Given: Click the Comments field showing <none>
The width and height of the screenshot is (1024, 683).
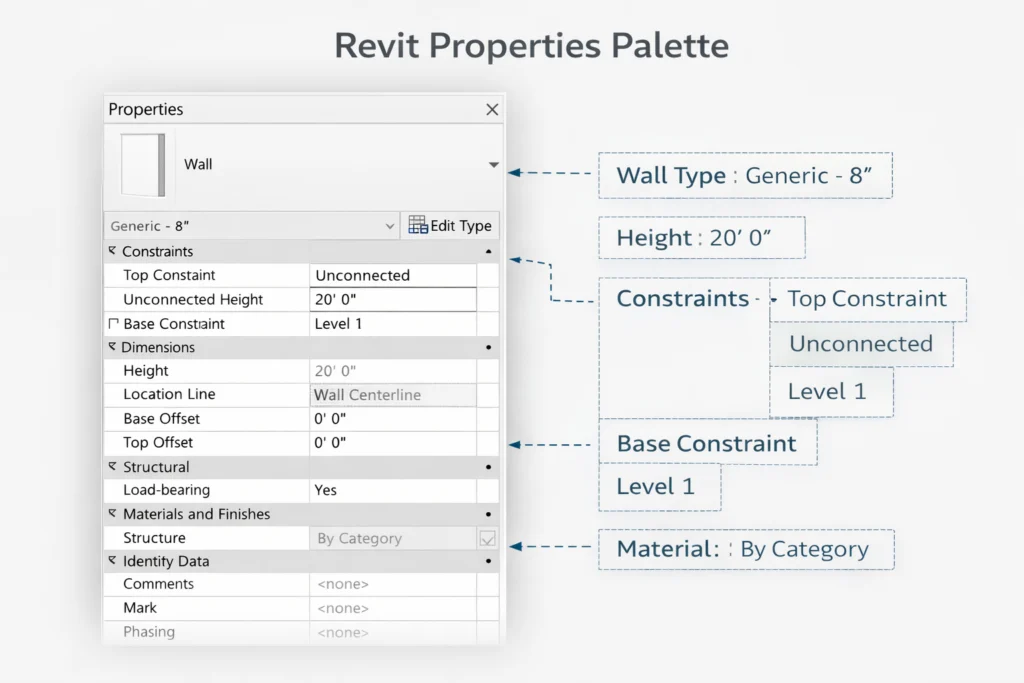Looking at the screenshot, I should pos(392,584).
